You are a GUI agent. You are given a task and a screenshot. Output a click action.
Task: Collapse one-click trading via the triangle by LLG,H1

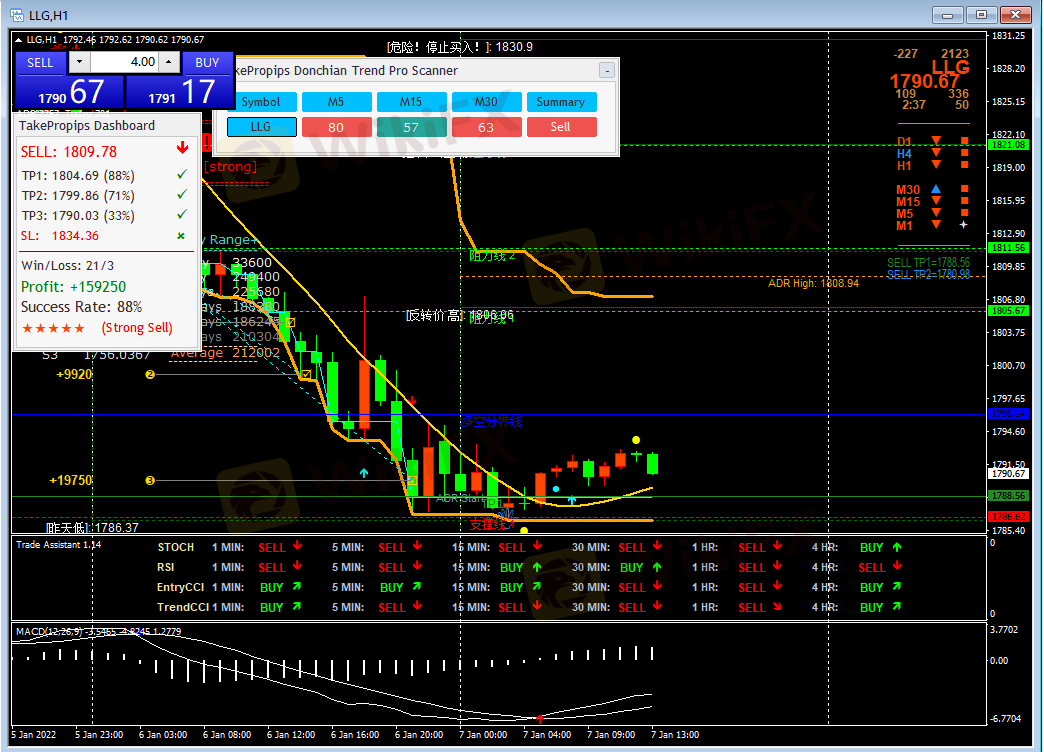pyautogui.click(x=18, y=40)
